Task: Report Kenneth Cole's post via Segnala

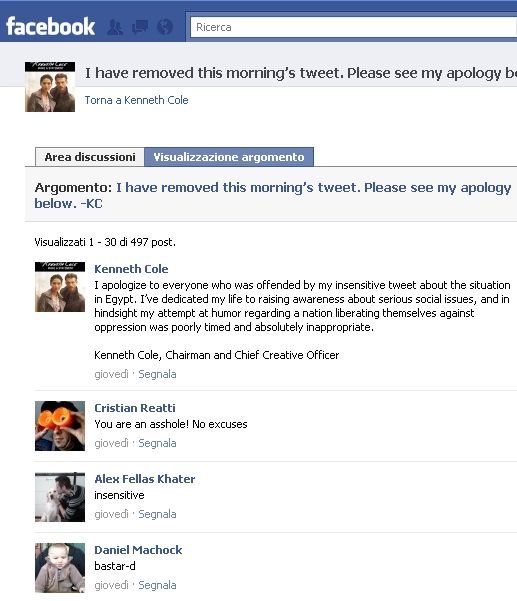Action: pos(157,374)
